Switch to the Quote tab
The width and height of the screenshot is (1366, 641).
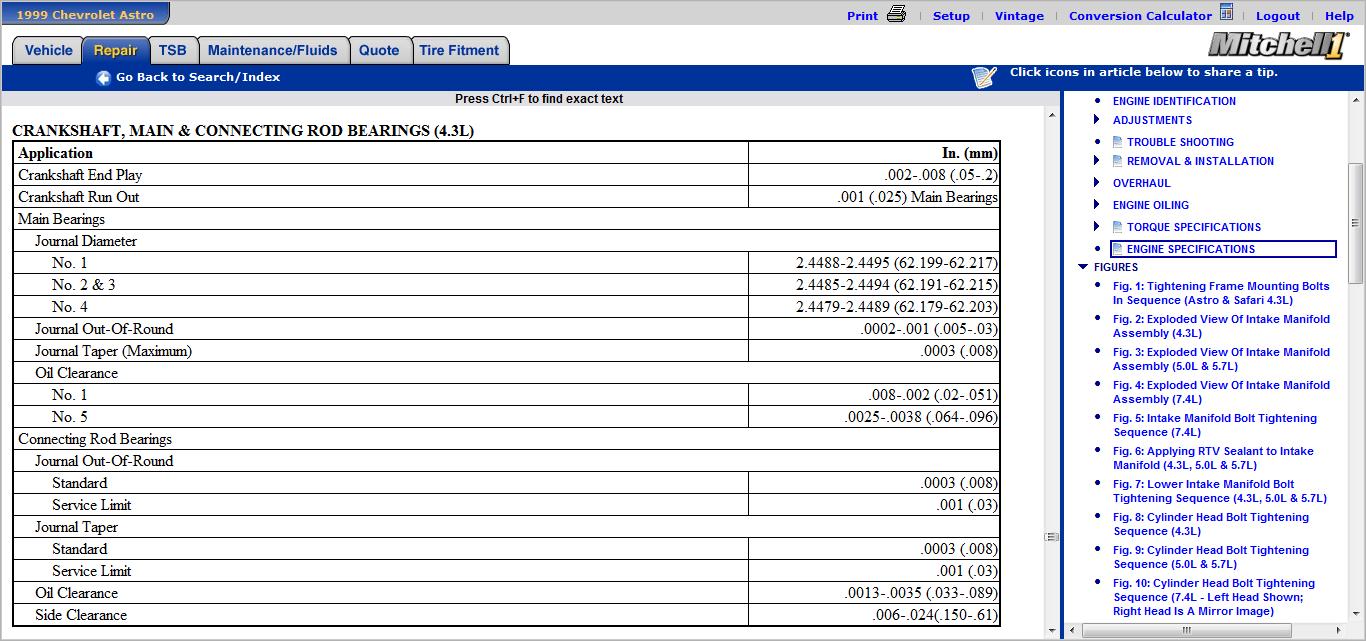coord(379,50)
